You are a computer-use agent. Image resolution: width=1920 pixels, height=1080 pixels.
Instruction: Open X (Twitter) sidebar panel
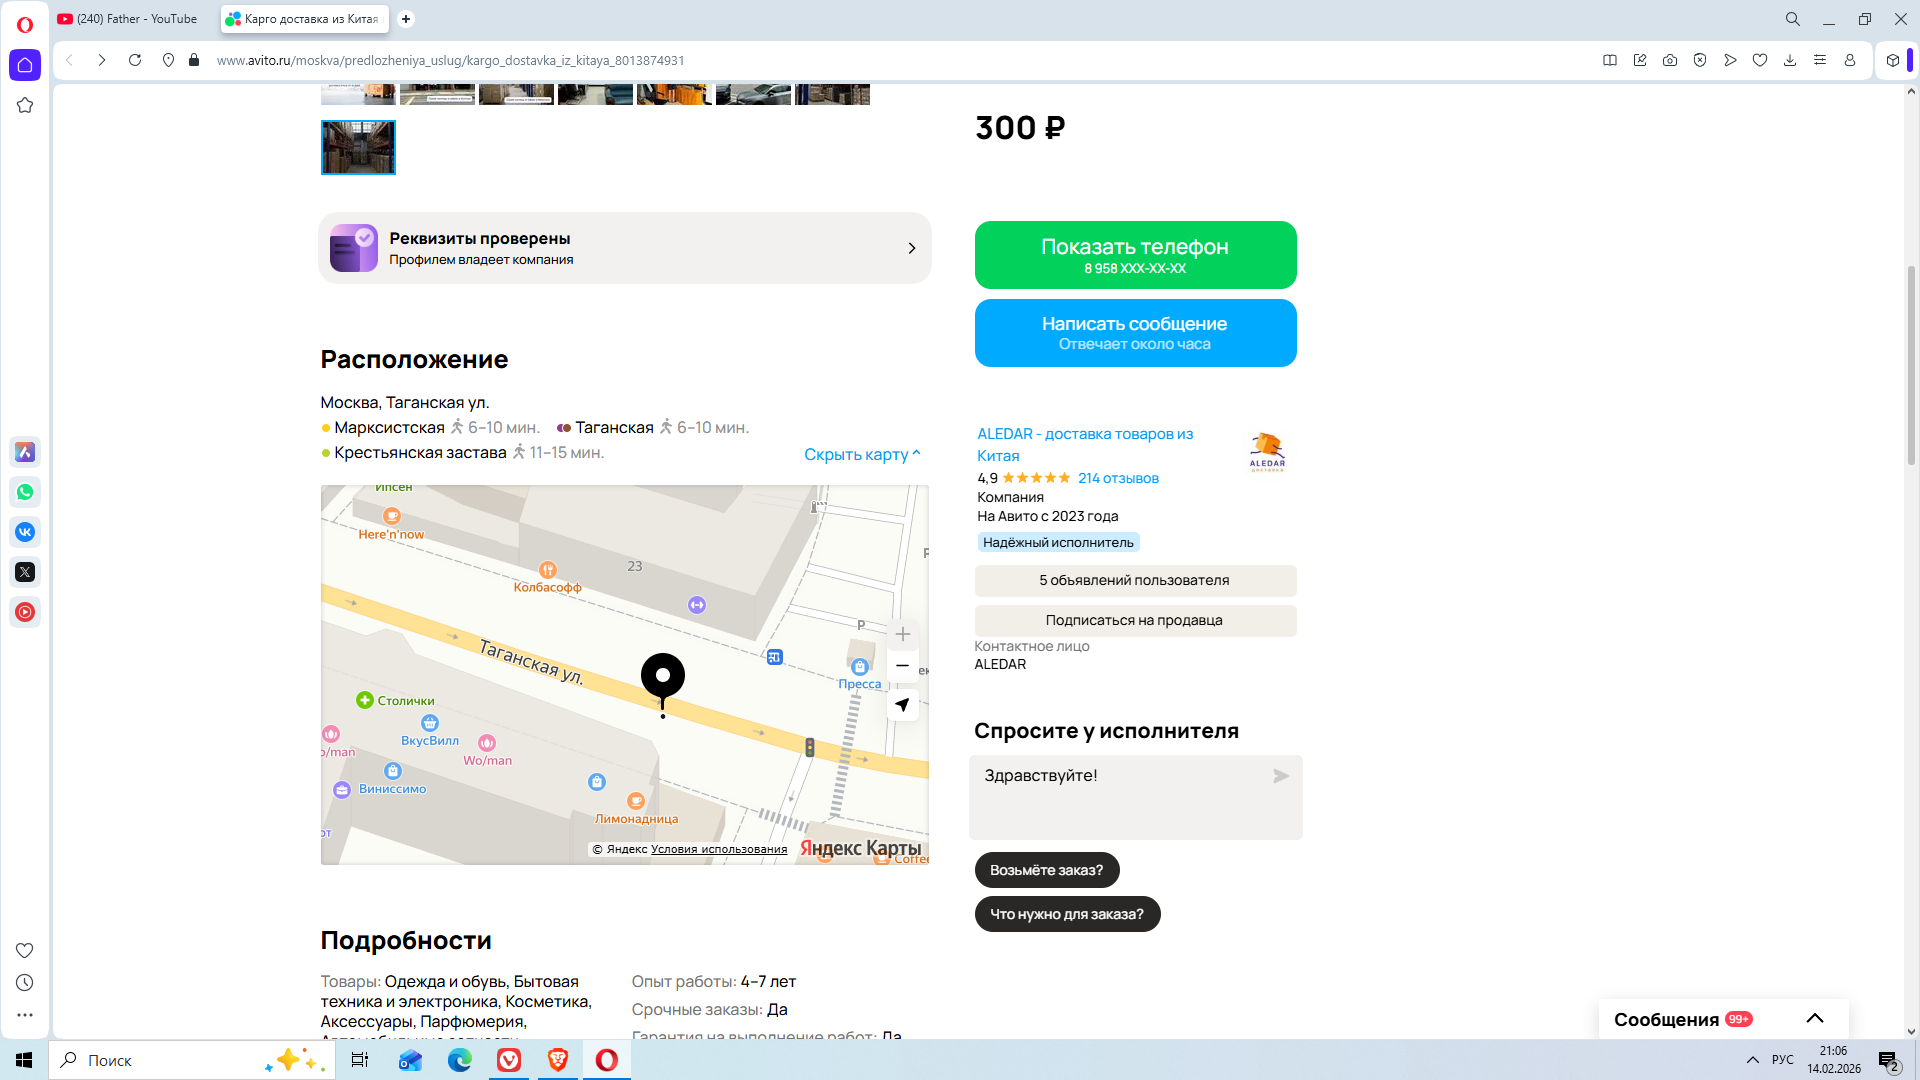click(x=25, y=572)
